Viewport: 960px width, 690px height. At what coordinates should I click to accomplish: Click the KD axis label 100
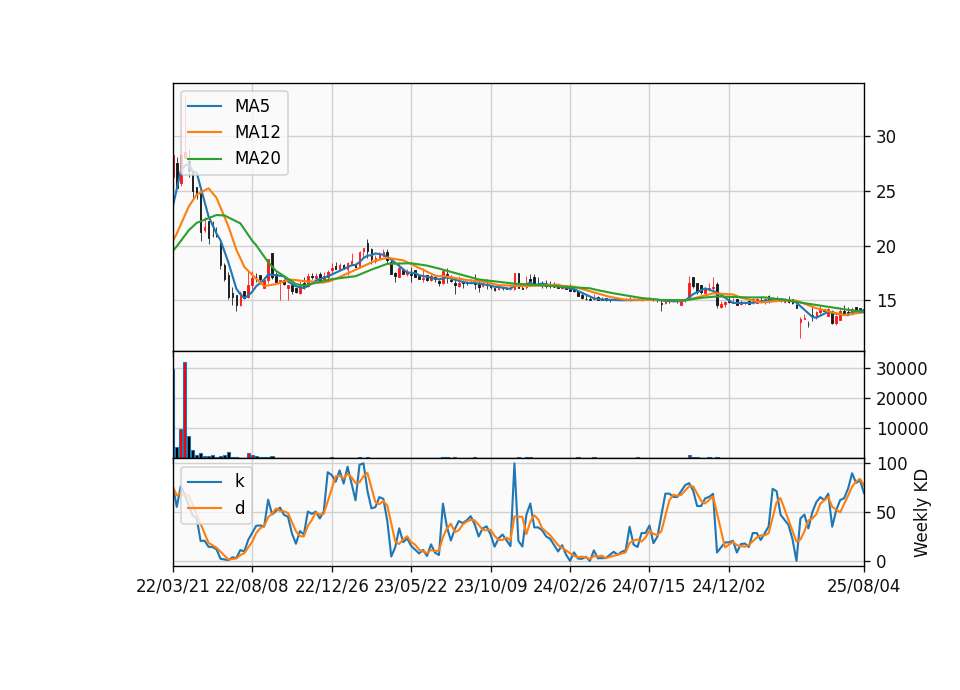(891, 464)
